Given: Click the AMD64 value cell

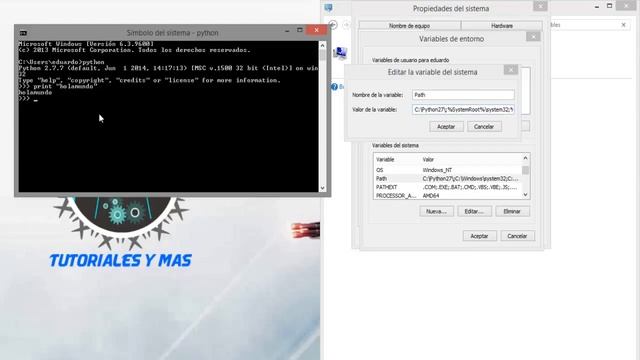Looking at the screenshot, I should (x=431, y=196).
